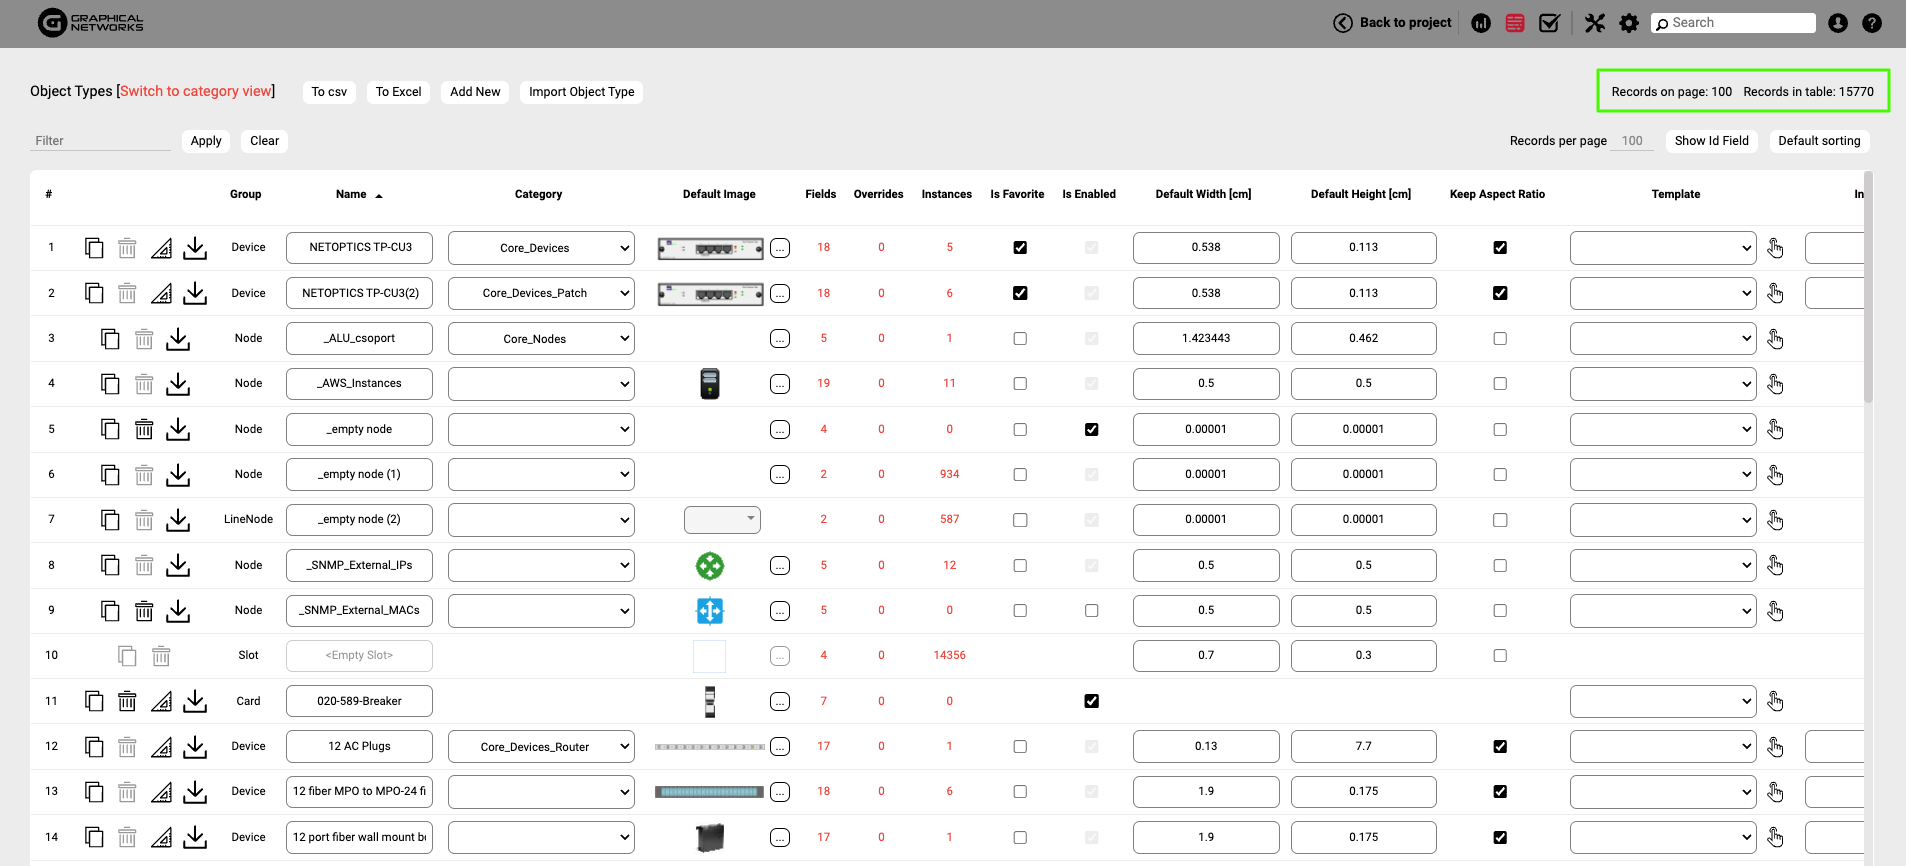Expand Template dropdown for _ALU_csoport row
Viewport: 1906px width, 866px height.
pyautogui.click(x=1662, y=339)
